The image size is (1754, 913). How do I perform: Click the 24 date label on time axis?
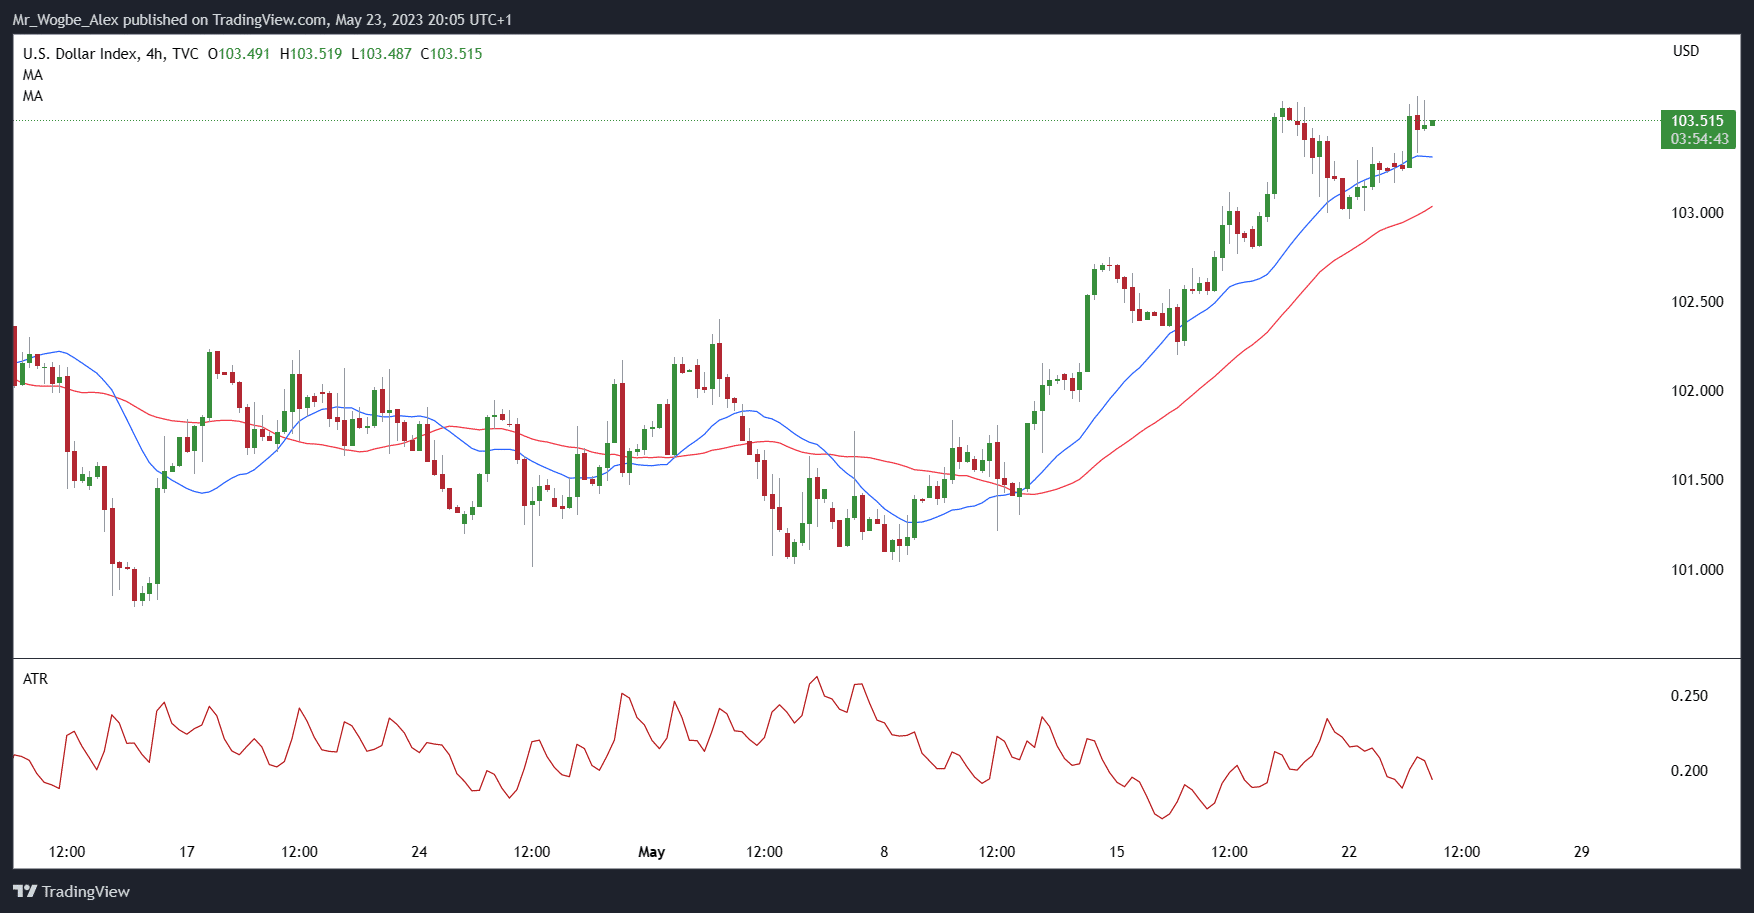[419, 852]
